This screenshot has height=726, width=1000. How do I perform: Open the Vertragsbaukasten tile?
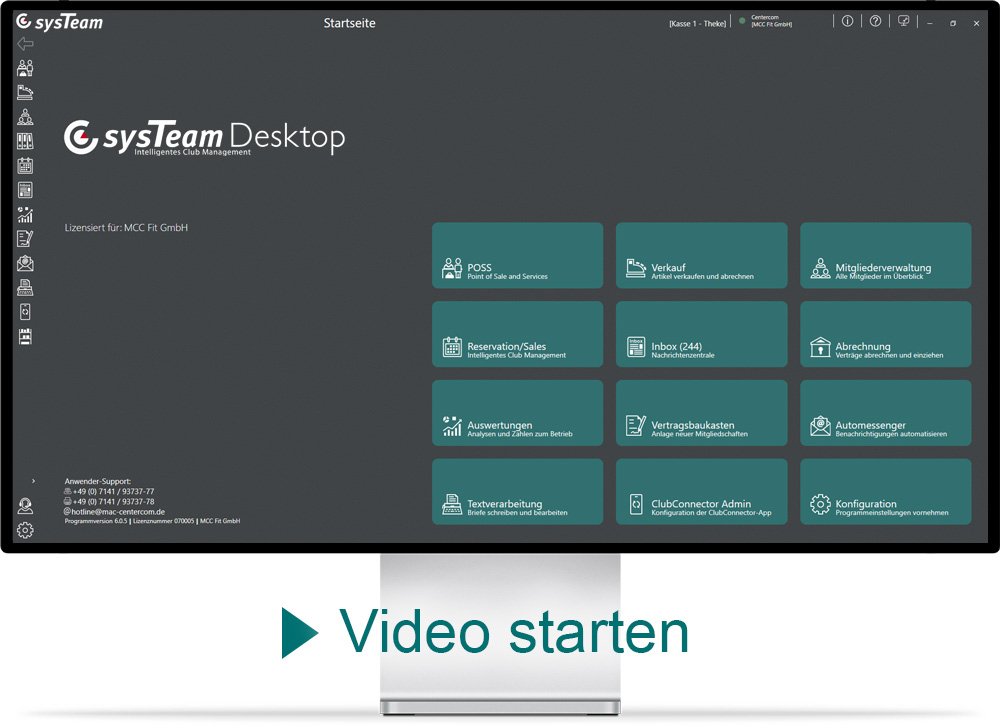coord(702,413)
